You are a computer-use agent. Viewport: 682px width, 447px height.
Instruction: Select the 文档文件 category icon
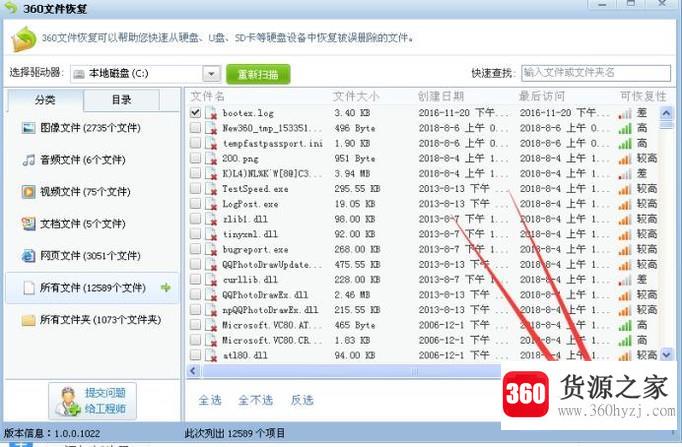[29, 224]
